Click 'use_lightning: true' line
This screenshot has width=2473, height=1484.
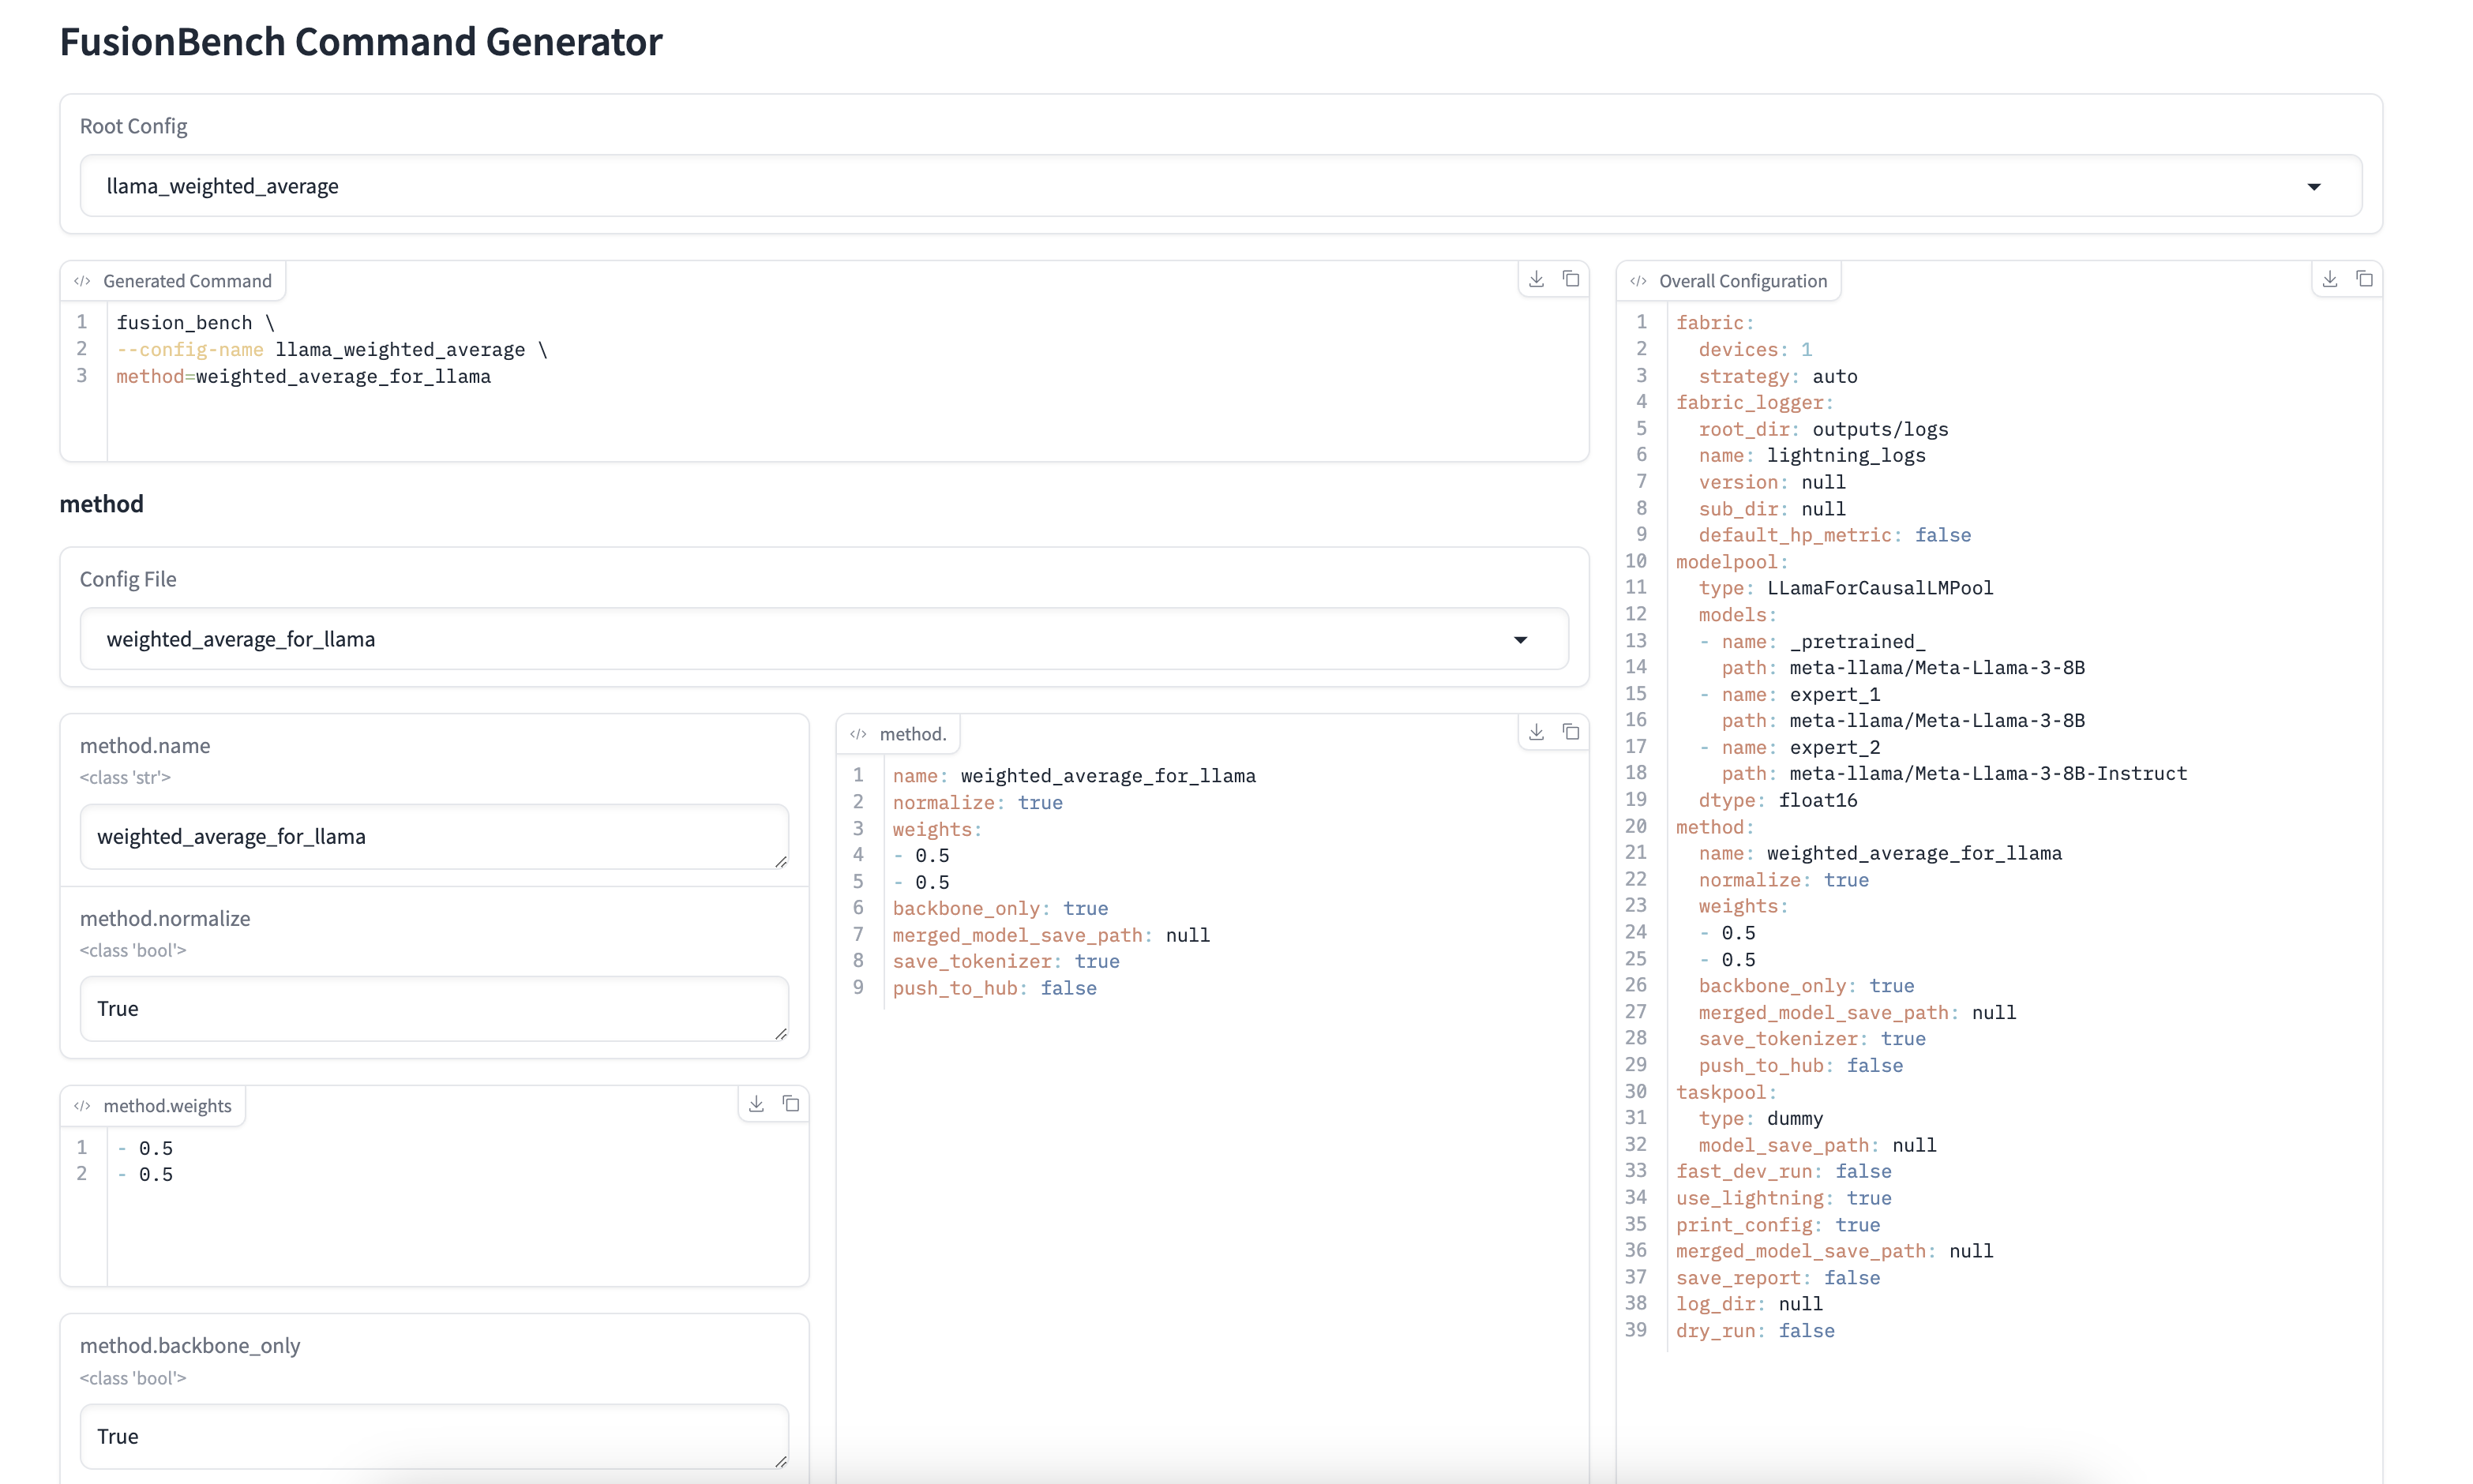[x=1784, y=1198]
